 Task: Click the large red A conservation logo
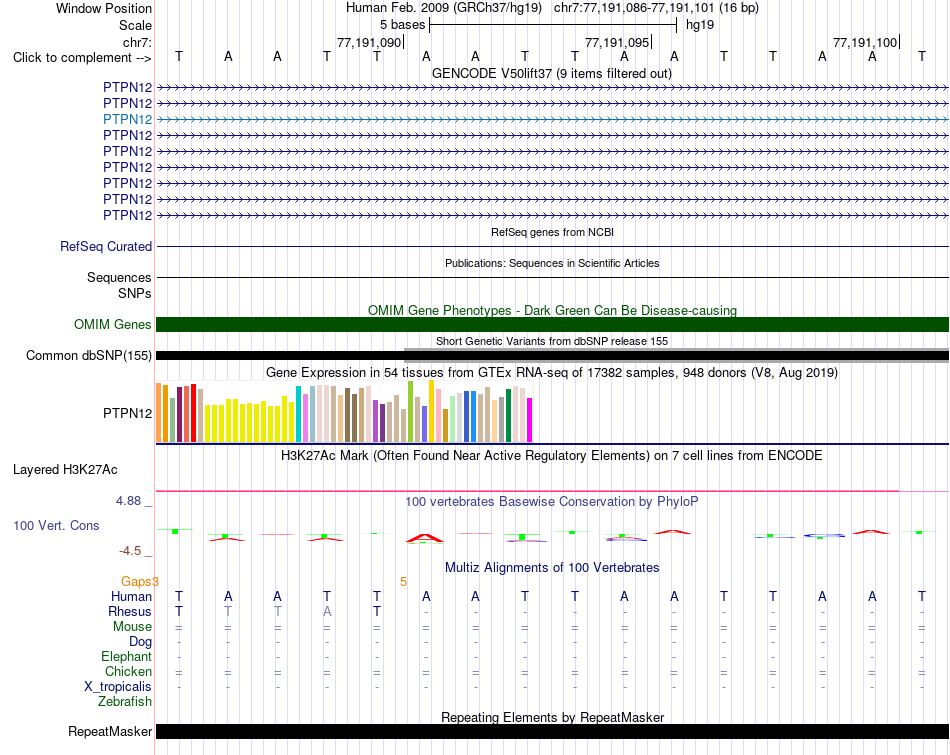(x=425, y=538)
